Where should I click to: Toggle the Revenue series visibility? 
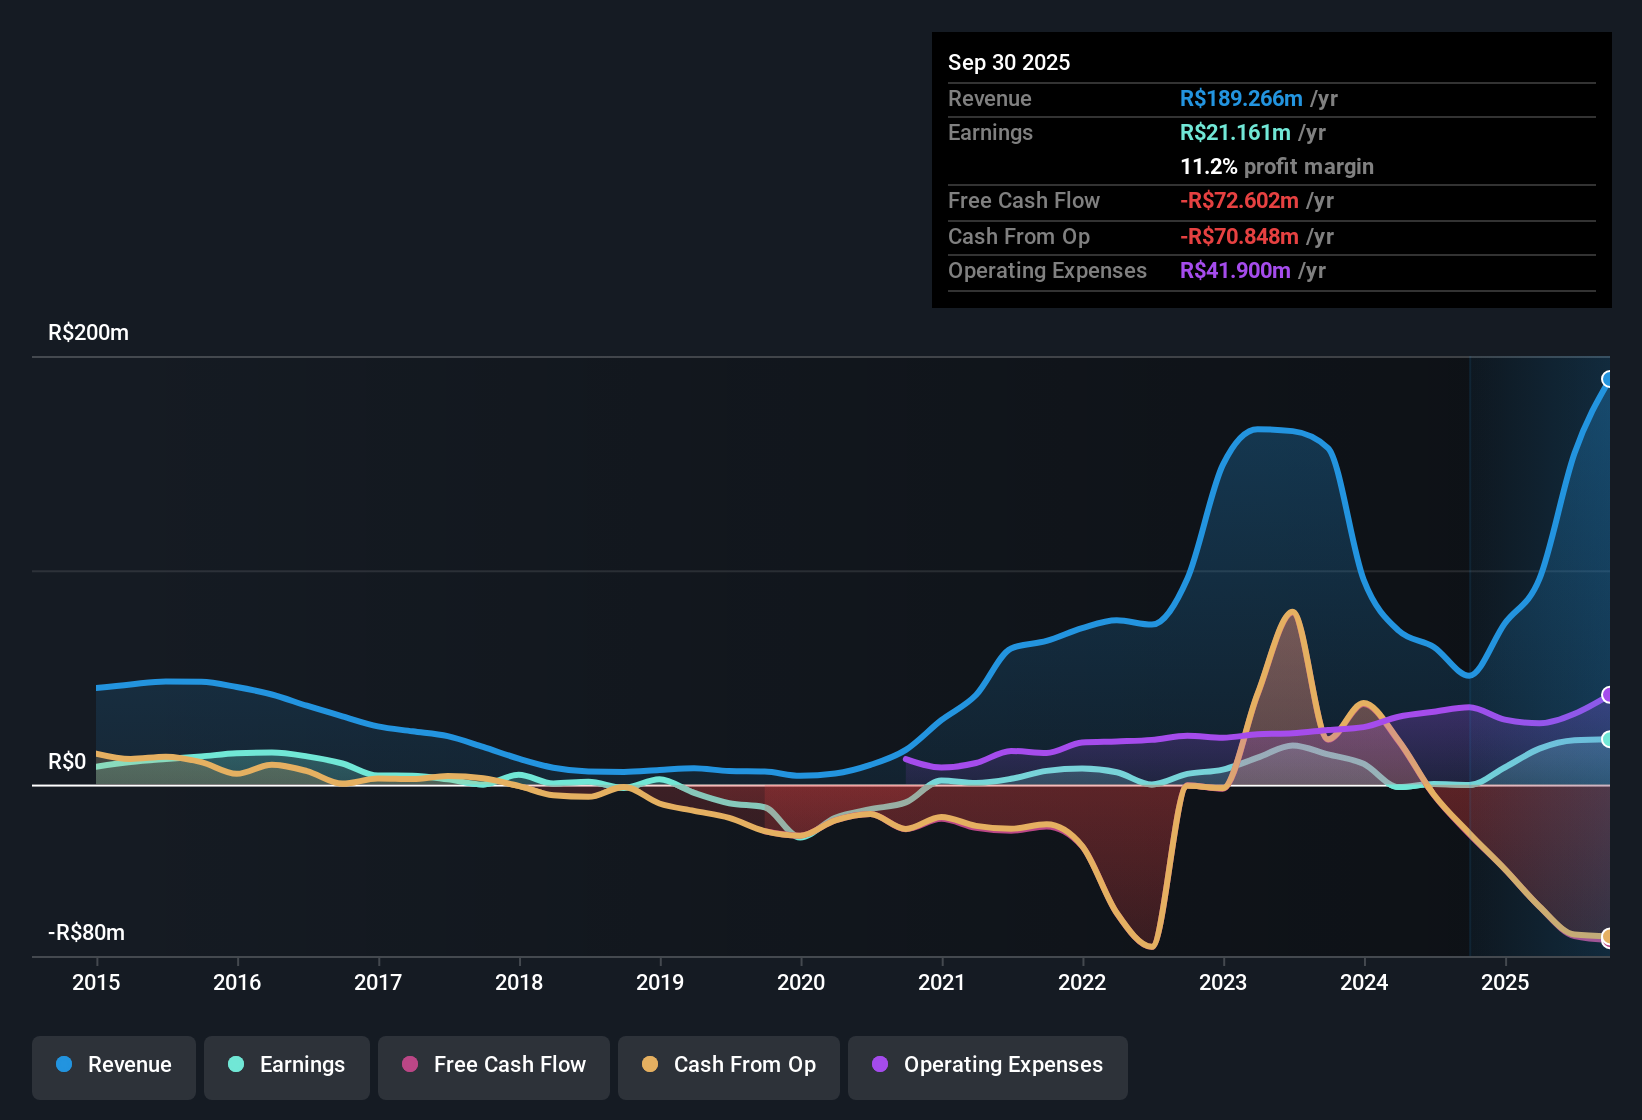click(x=113, y=1065)
